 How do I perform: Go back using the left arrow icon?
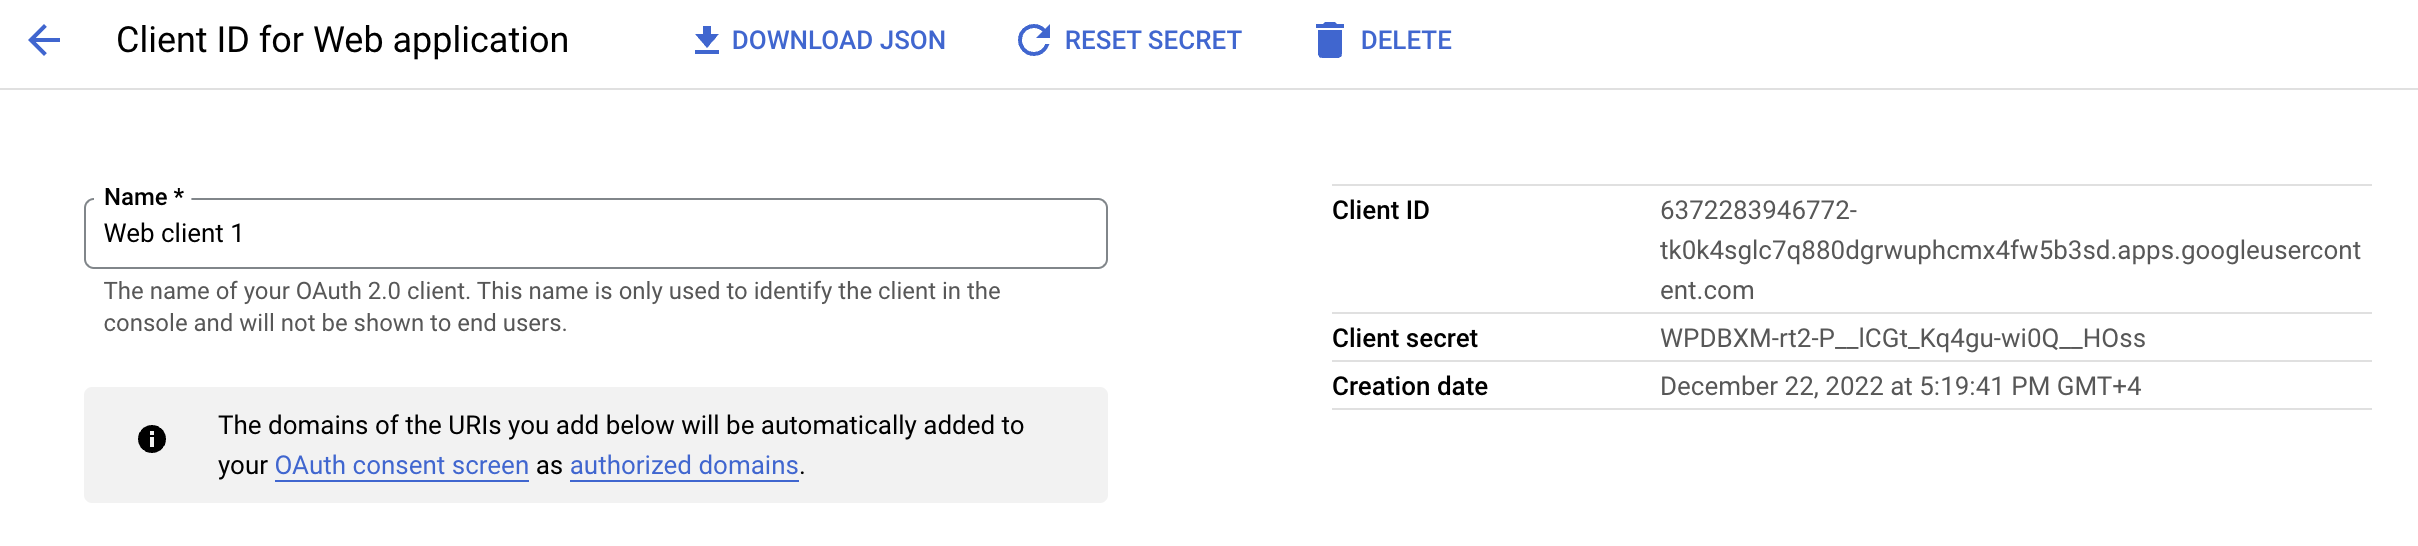click(x=44, y=40)
